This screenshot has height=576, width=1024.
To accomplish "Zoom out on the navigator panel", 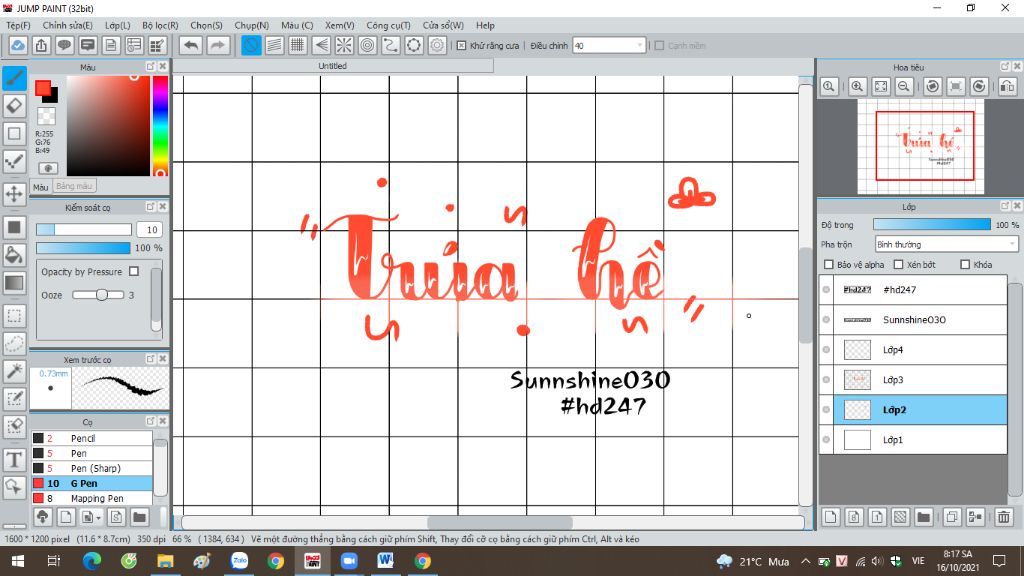I will point(904,86).
